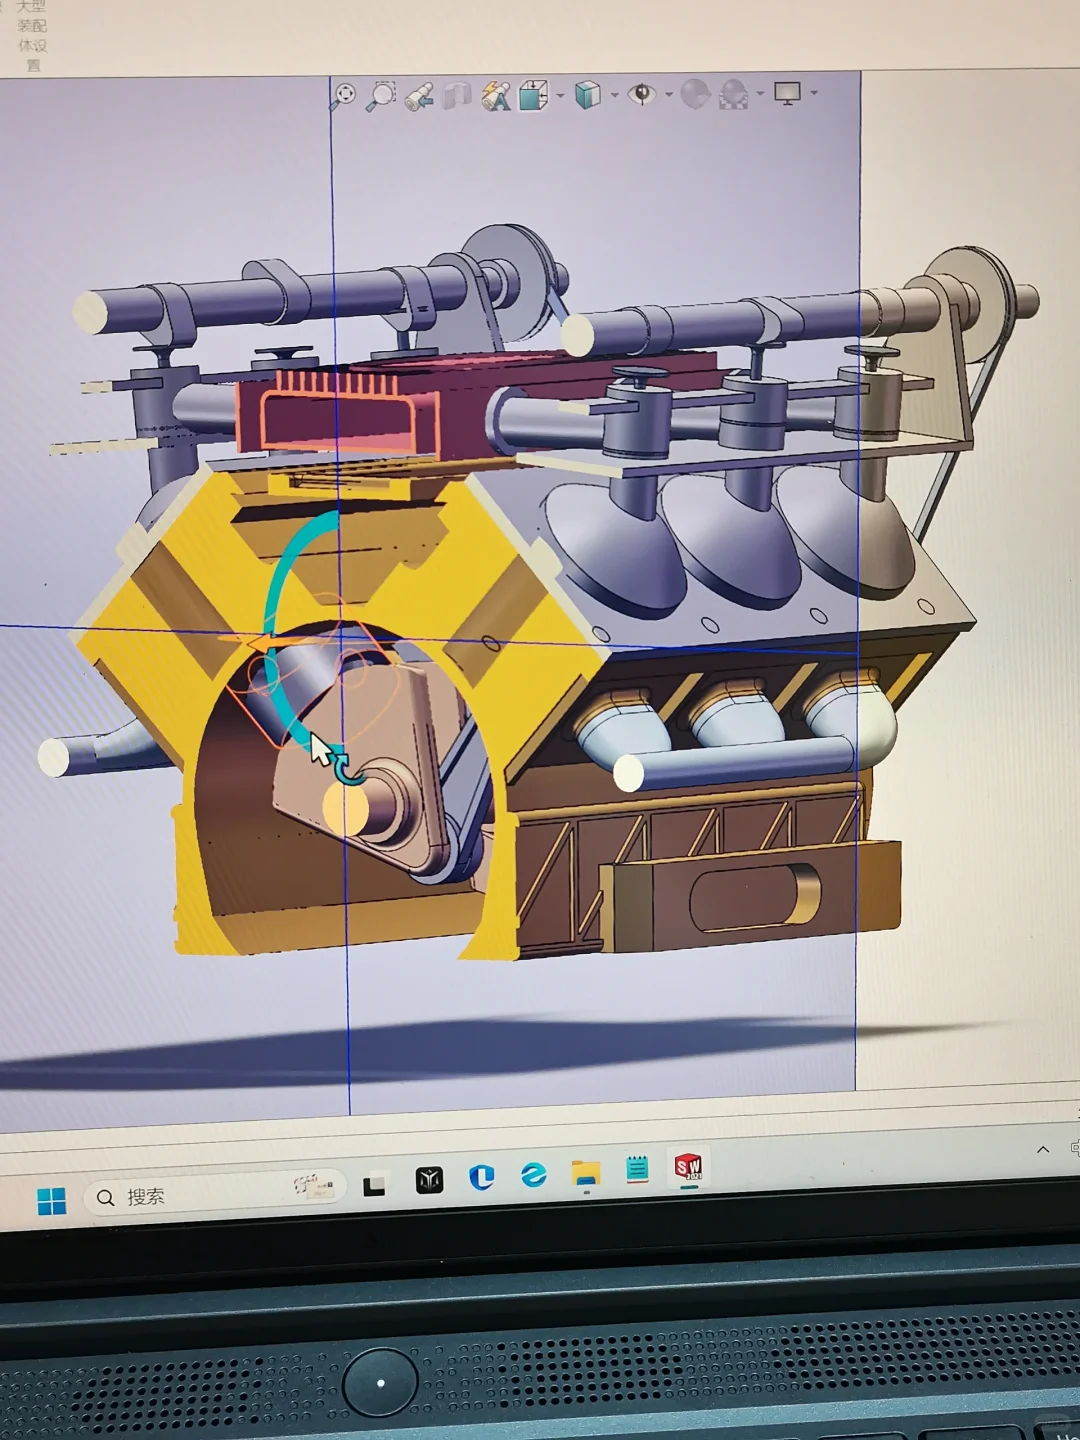
Task: Open the Dynamic Annotation Views tool
Action: click(x=495, y=96)
